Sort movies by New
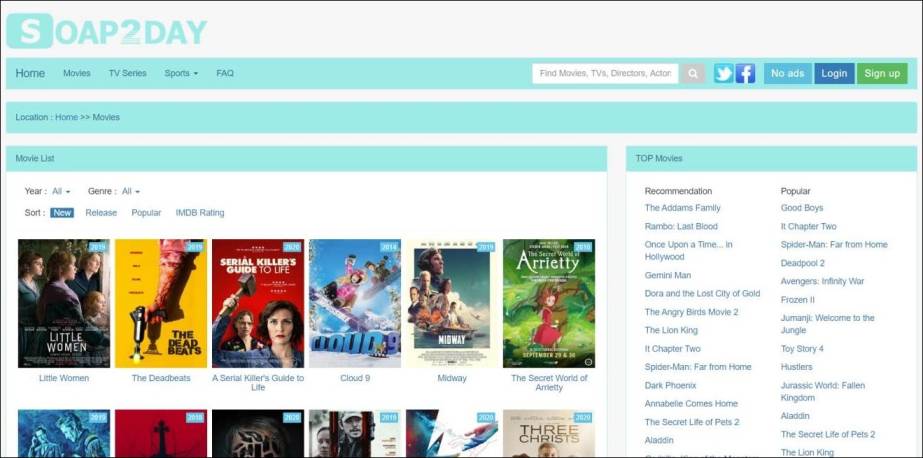Image resolution: width=923 pixels, height=458 pixels. coord(62,213)
